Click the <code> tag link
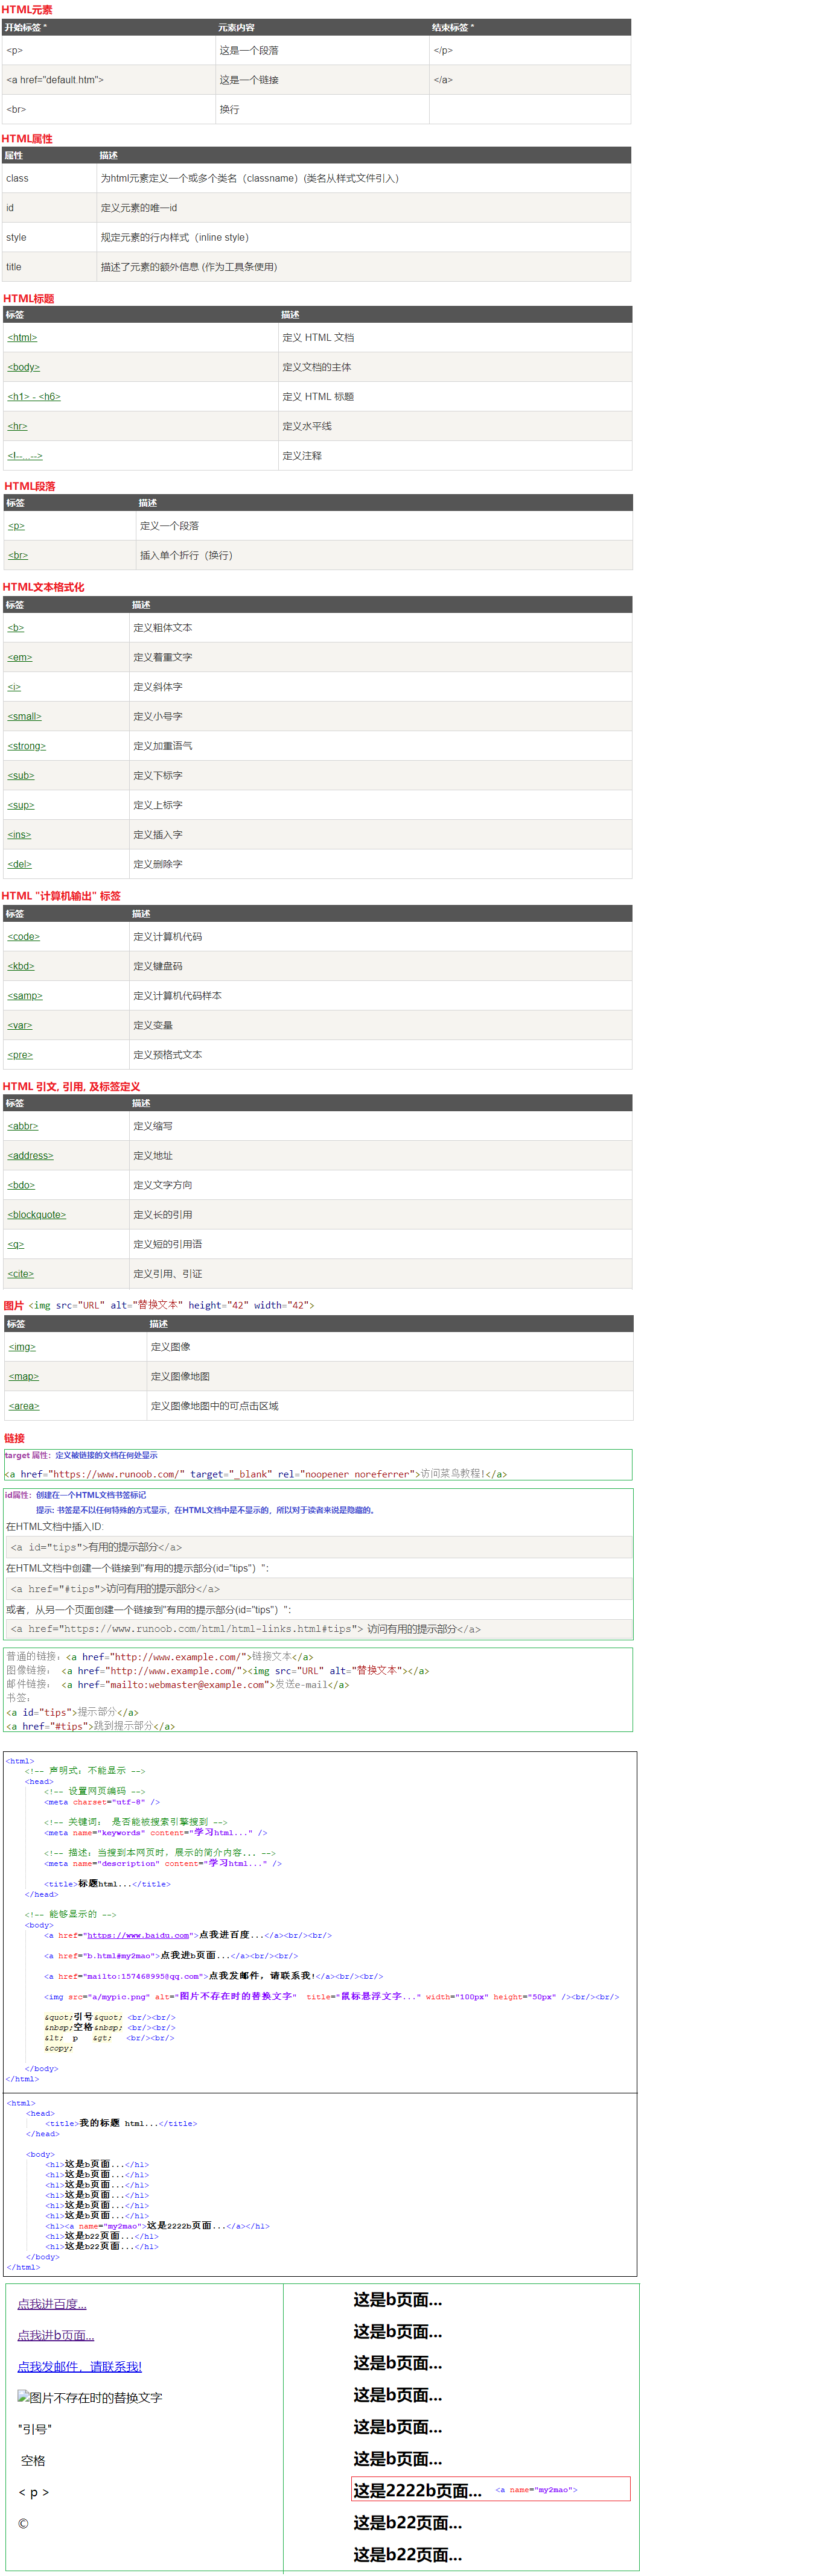 (24, 937)
